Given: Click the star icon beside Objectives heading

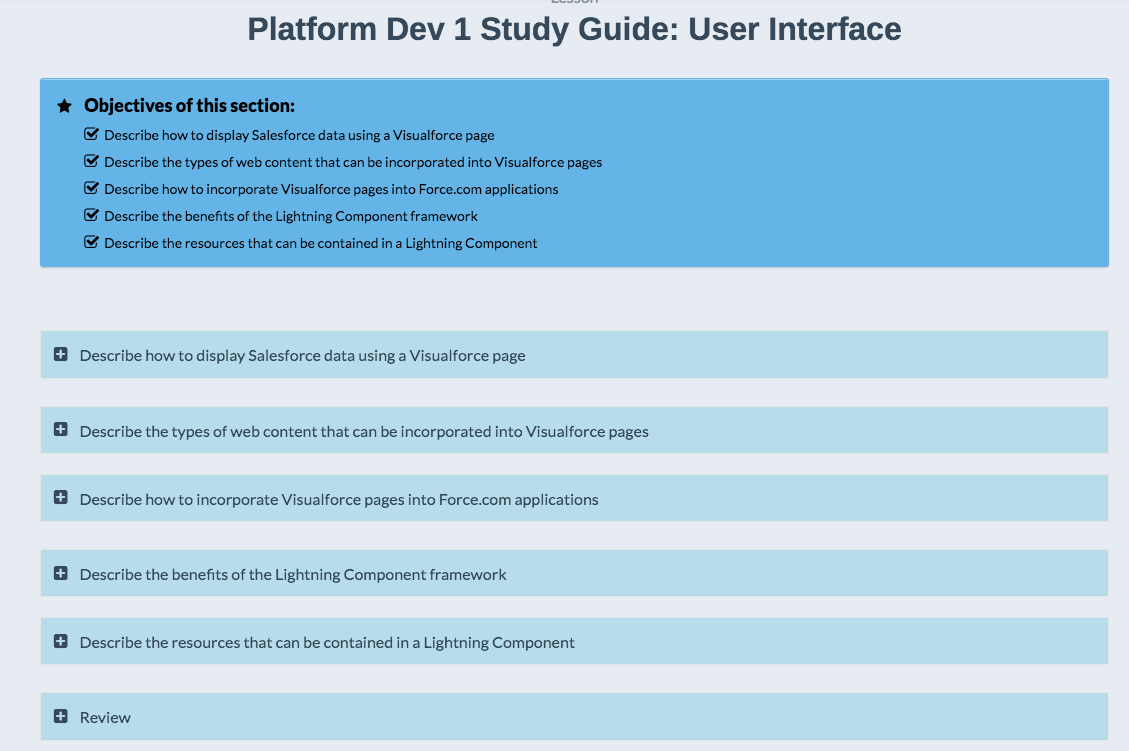Looking at the screenshot, I should 64,106.
